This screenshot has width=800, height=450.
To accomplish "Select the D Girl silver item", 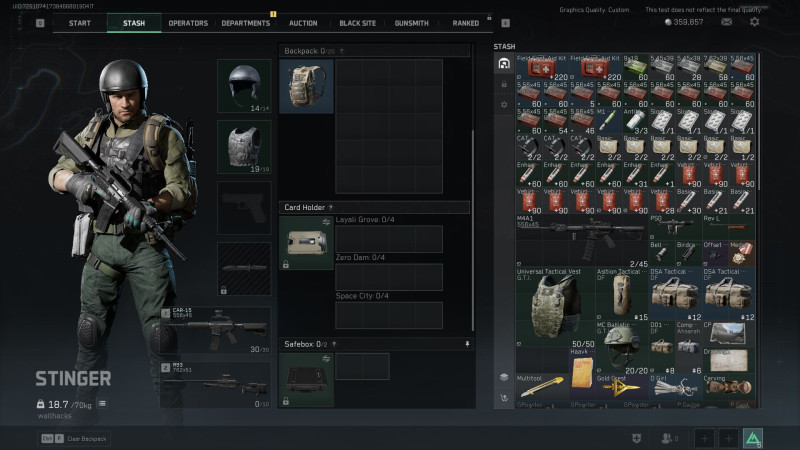I will pos(676,388).
